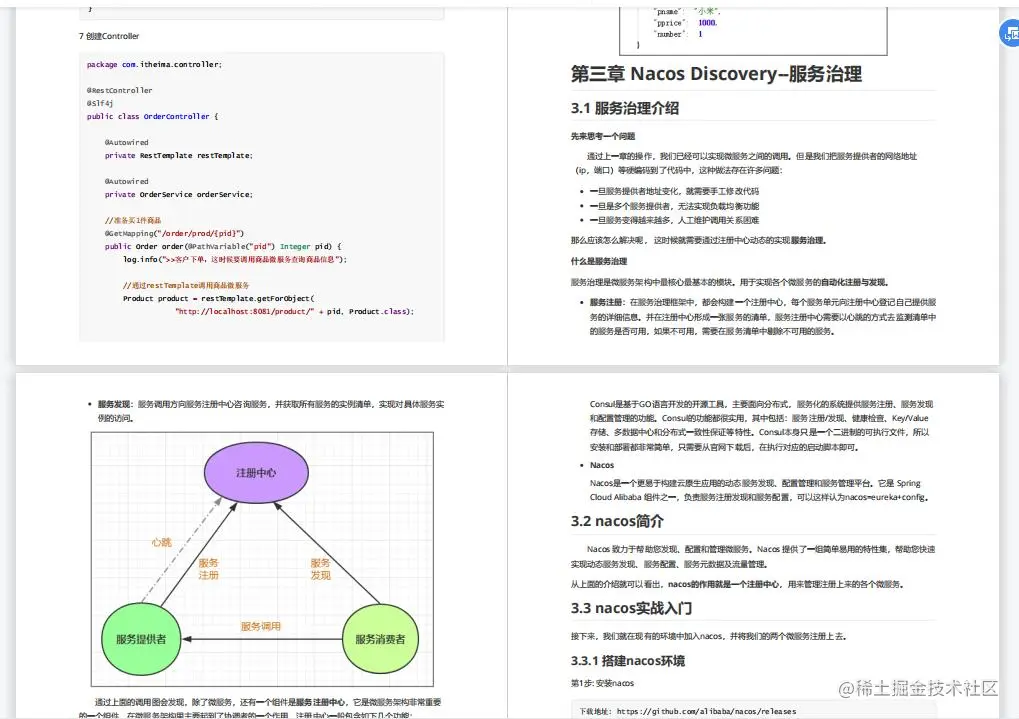Image resolution: width=1019 pixels, height=719 pixels.
Task: Click the purple "注册中心" node in the diagram
Action: (256, 473)
